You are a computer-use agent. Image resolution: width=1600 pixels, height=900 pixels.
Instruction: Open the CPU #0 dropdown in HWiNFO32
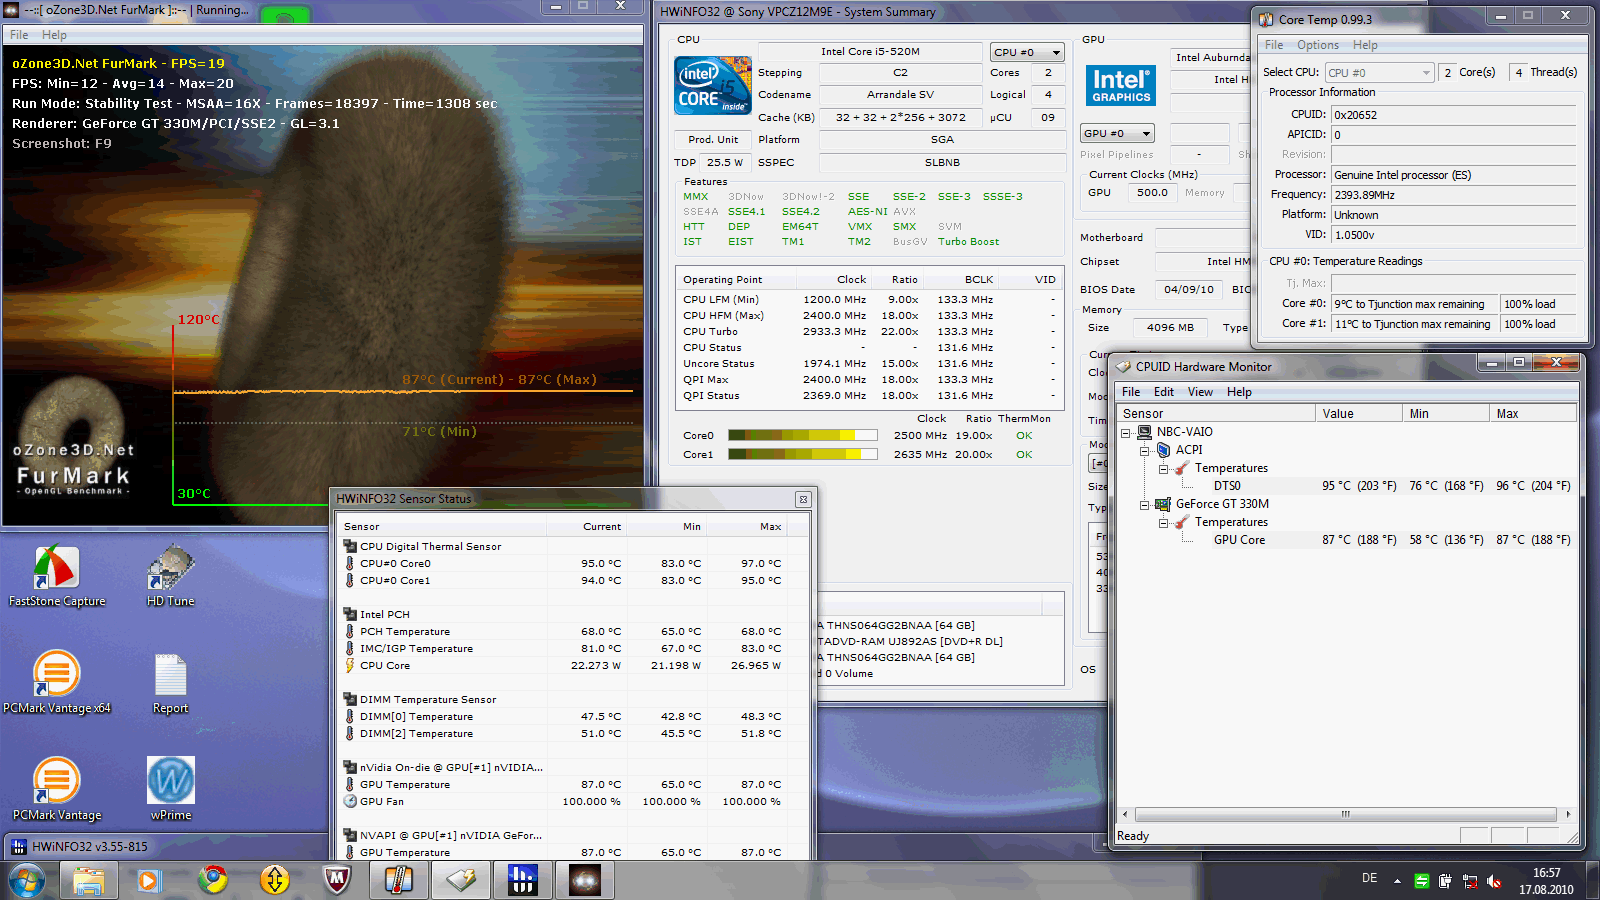point(1027,52)
